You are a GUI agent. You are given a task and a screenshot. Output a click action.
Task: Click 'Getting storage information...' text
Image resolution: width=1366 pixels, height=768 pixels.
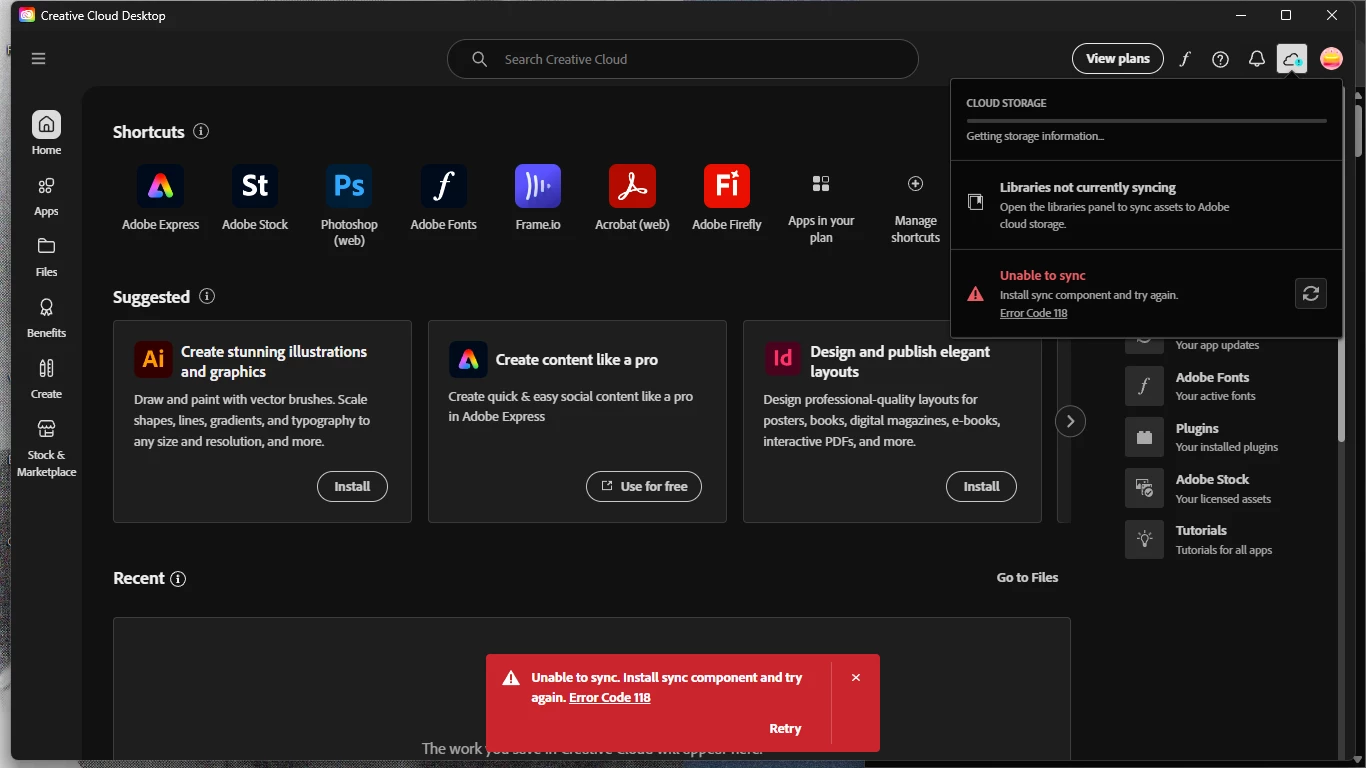tap(1035, 136)
